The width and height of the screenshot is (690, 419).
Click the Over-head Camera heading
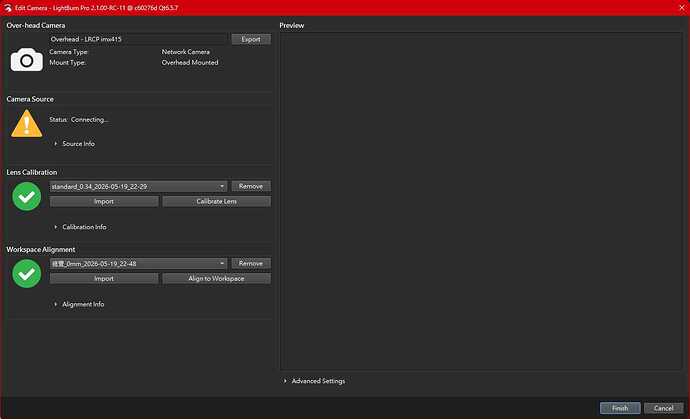click(x=36, y=26)
